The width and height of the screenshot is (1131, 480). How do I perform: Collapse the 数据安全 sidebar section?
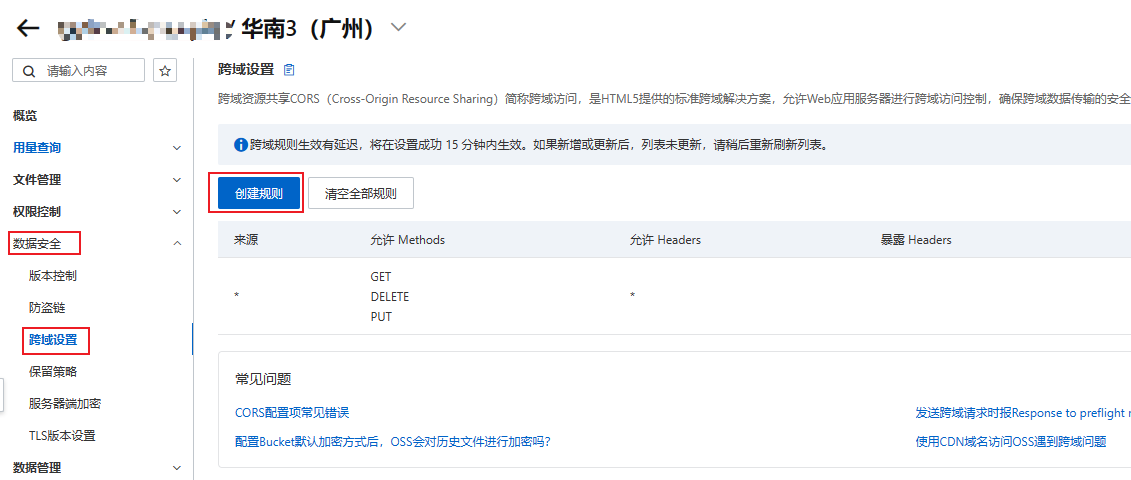(177, 243)
